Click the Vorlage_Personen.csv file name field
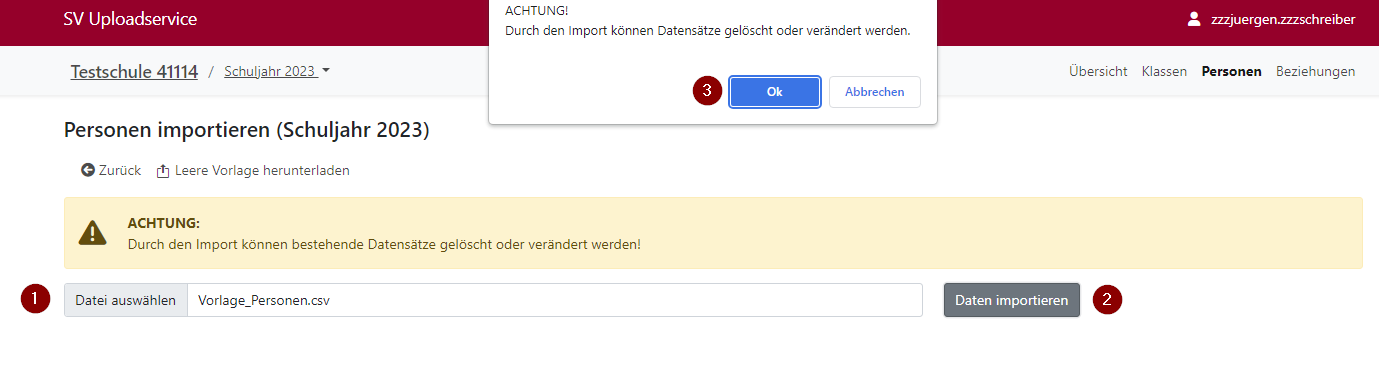Viewport: 1379px width, 372px height. [555, 300]
